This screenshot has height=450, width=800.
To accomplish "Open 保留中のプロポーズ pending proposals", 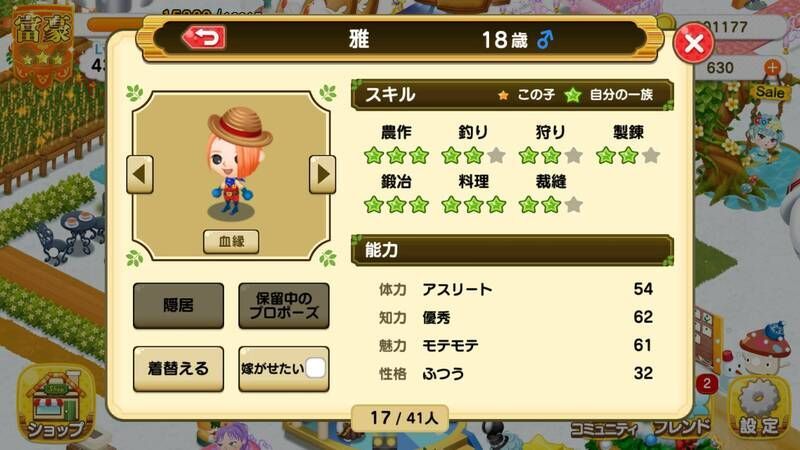I will pos(284,306).
